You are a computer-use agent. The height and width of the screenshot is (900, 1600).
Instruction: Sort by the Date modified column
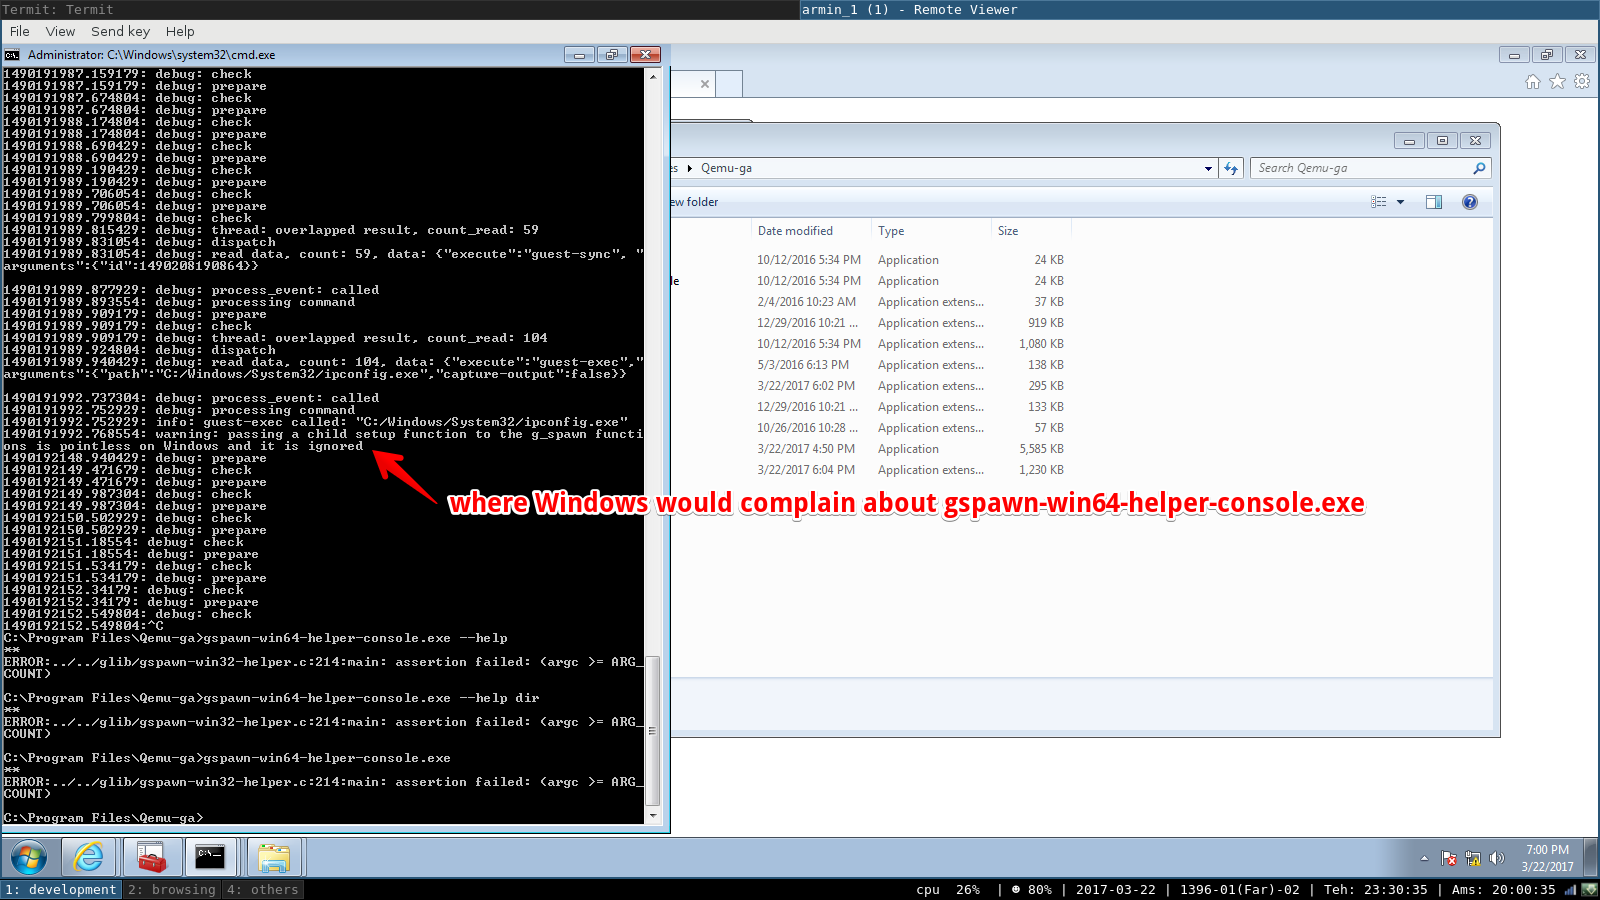[795, 231]
